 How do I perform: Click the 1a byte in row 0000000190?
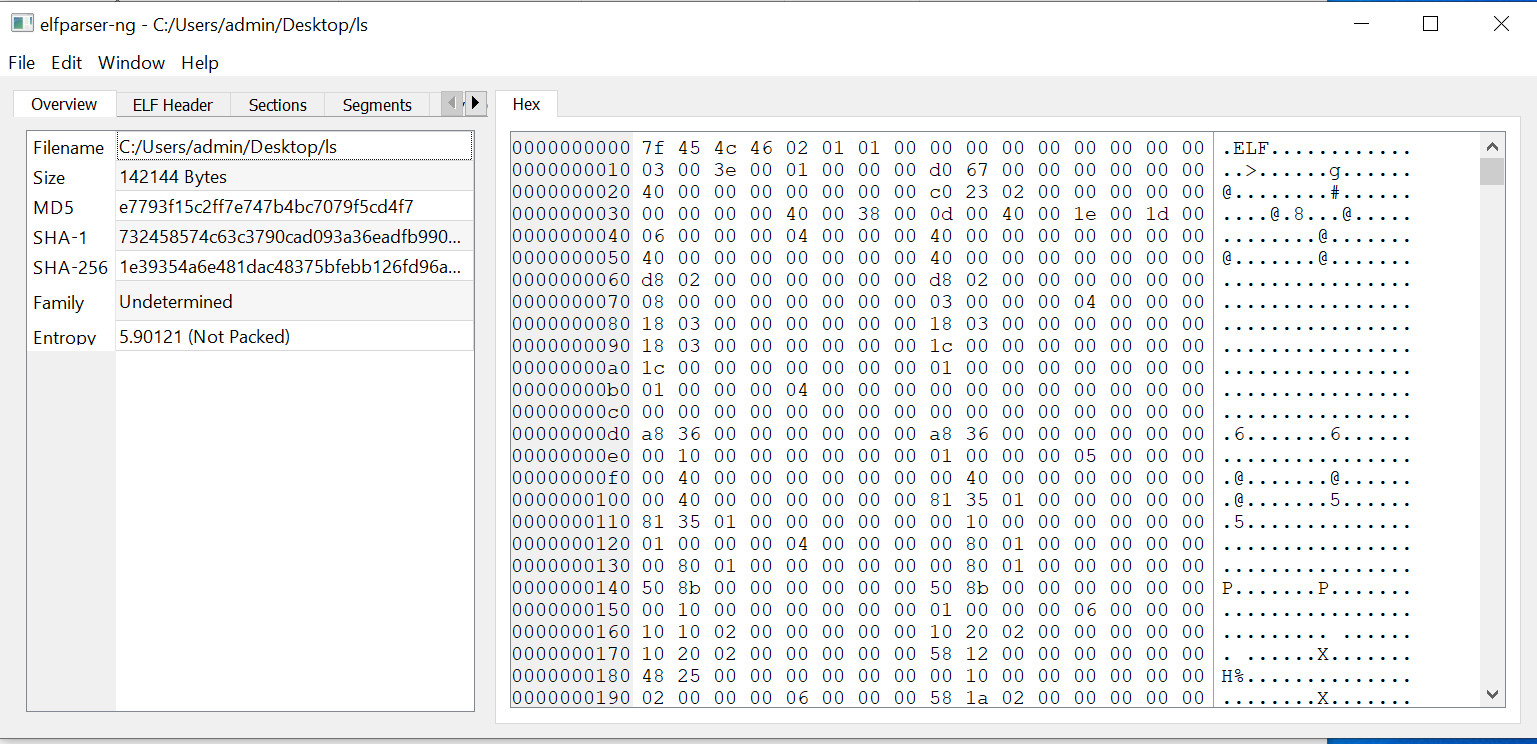[976, 698]
